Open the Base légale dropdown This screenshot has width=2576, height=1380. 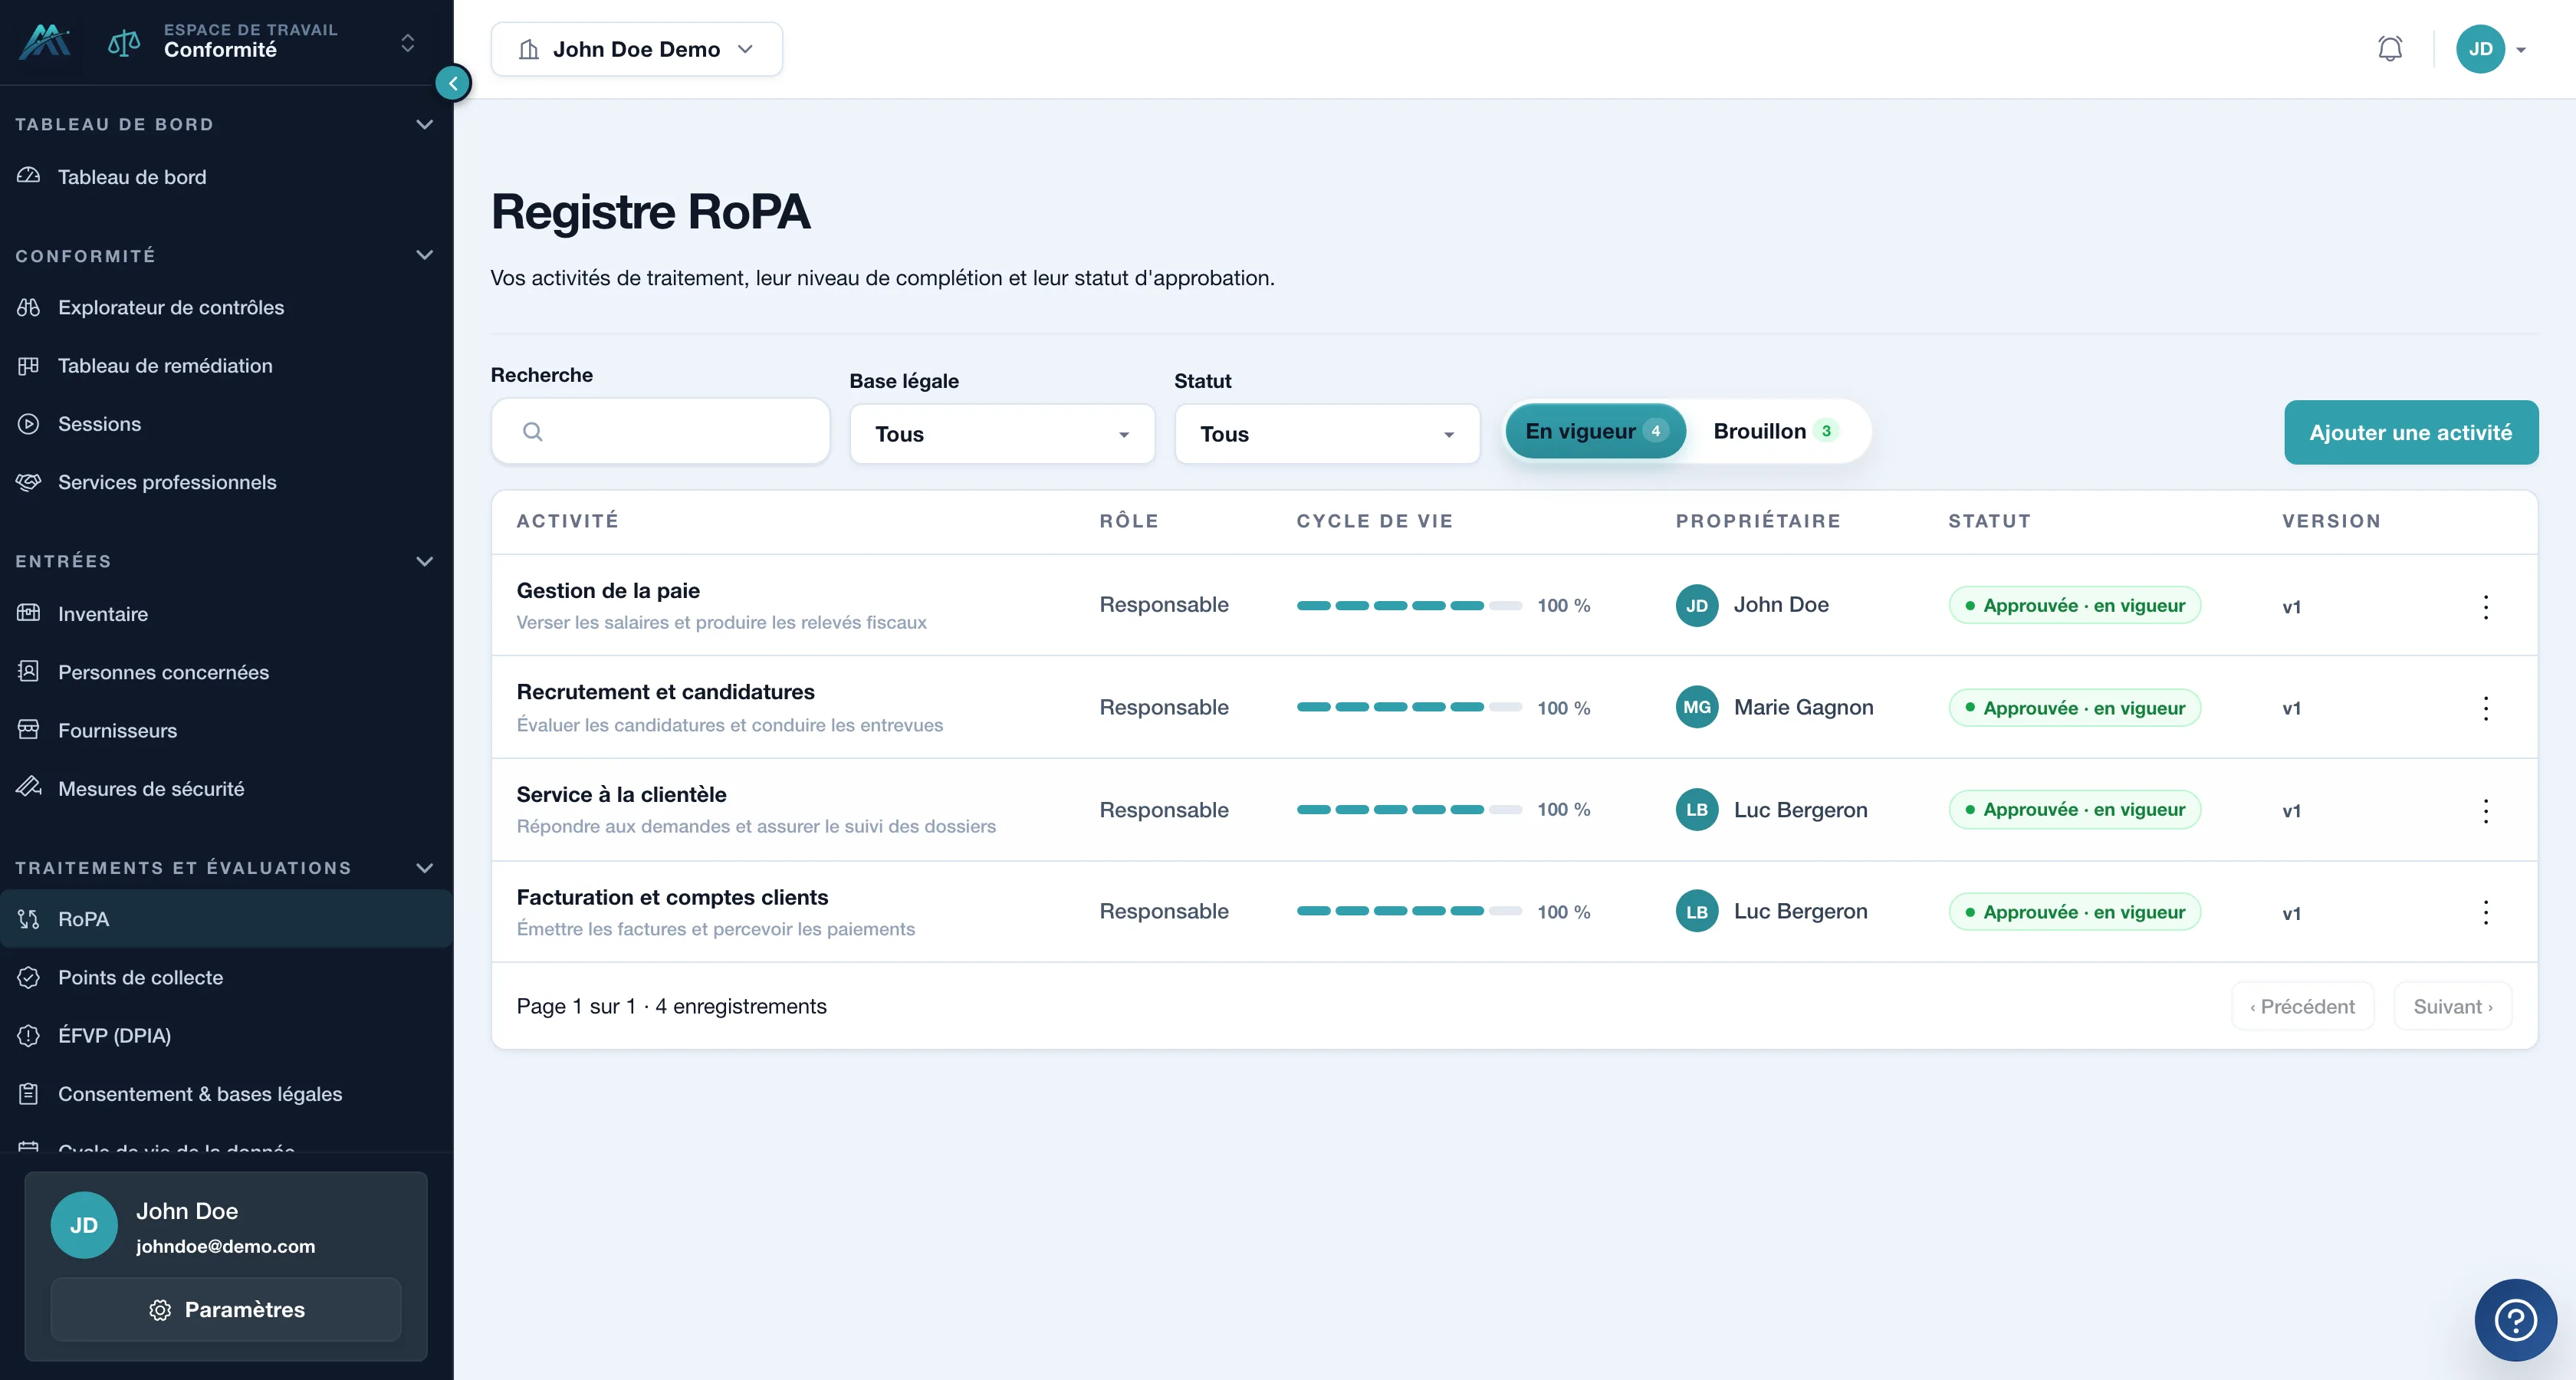[x=1002, y=434]
